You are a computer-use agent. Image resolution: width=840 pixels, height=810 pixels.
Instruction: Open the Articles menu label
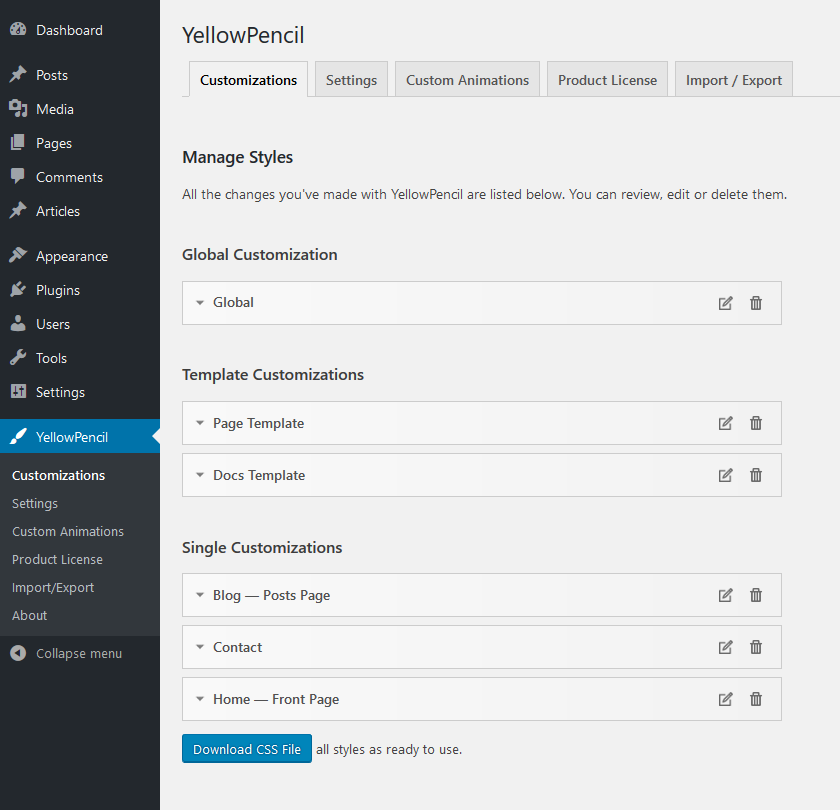pos(58,211)
